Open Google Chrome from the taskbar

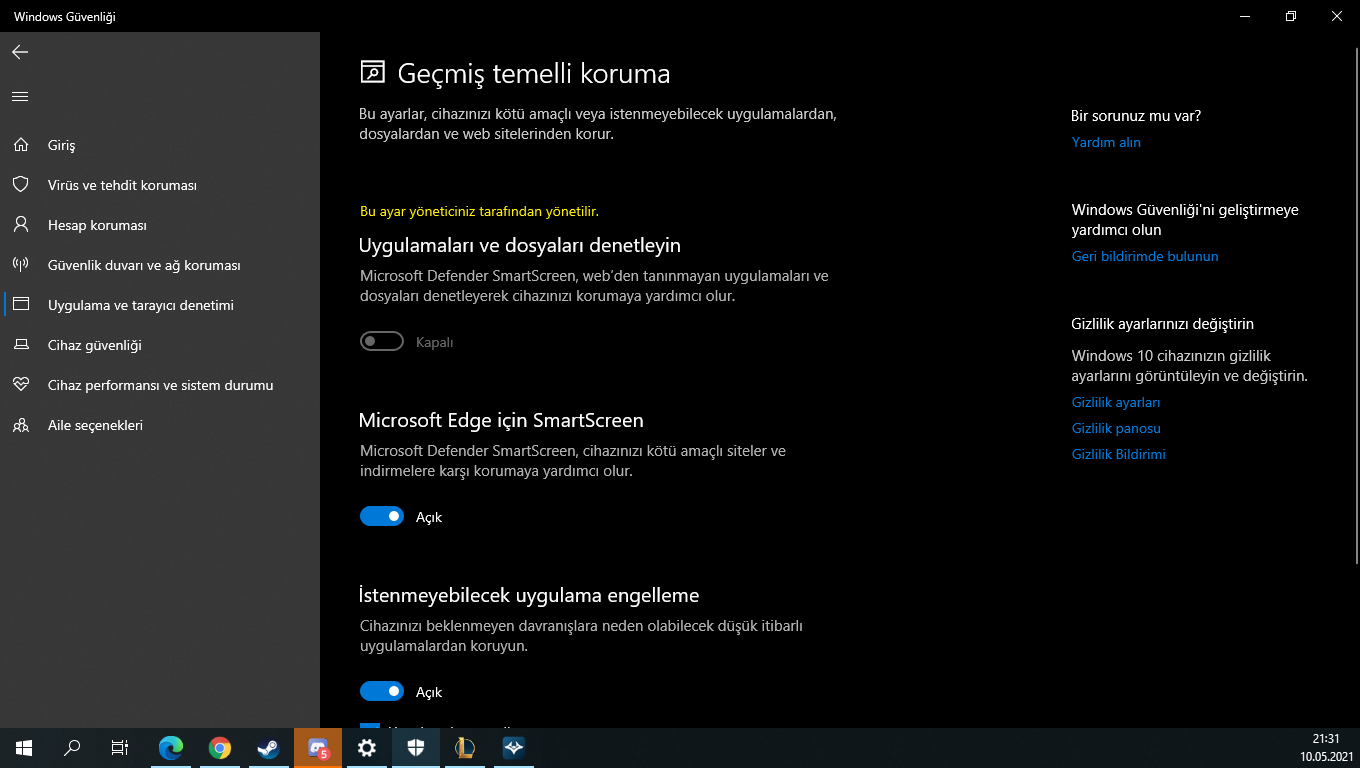pyautogui.click(x=220, y=748)
